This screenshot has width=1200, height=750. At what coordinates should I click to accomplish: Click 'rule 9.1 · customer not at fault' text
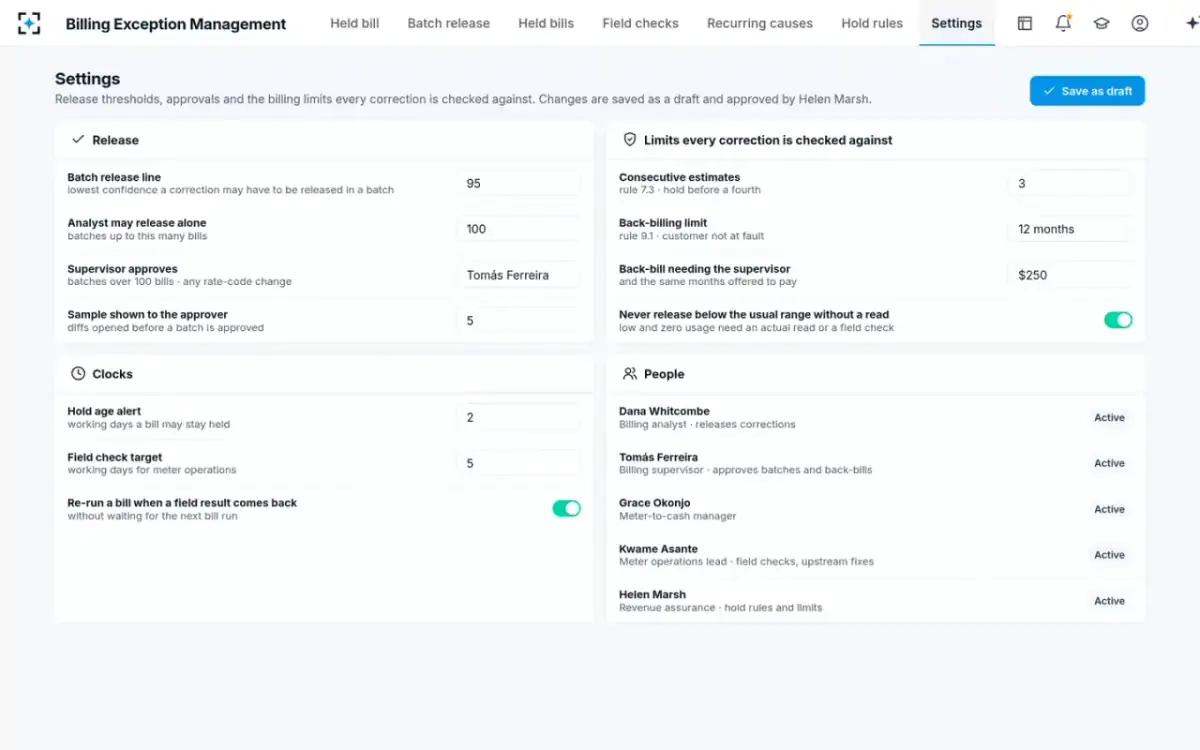point(692,236)
